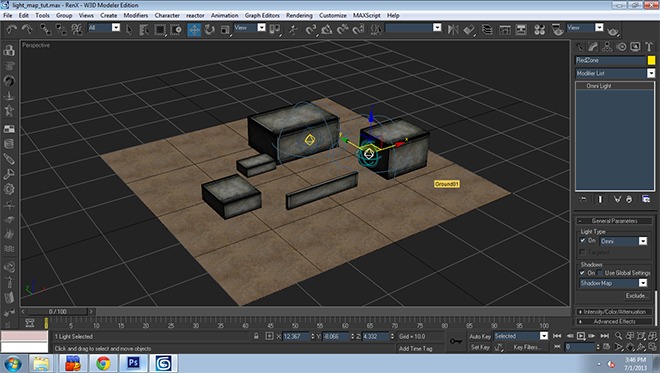Toggle the Shadows On checkbox

(583, 273)
